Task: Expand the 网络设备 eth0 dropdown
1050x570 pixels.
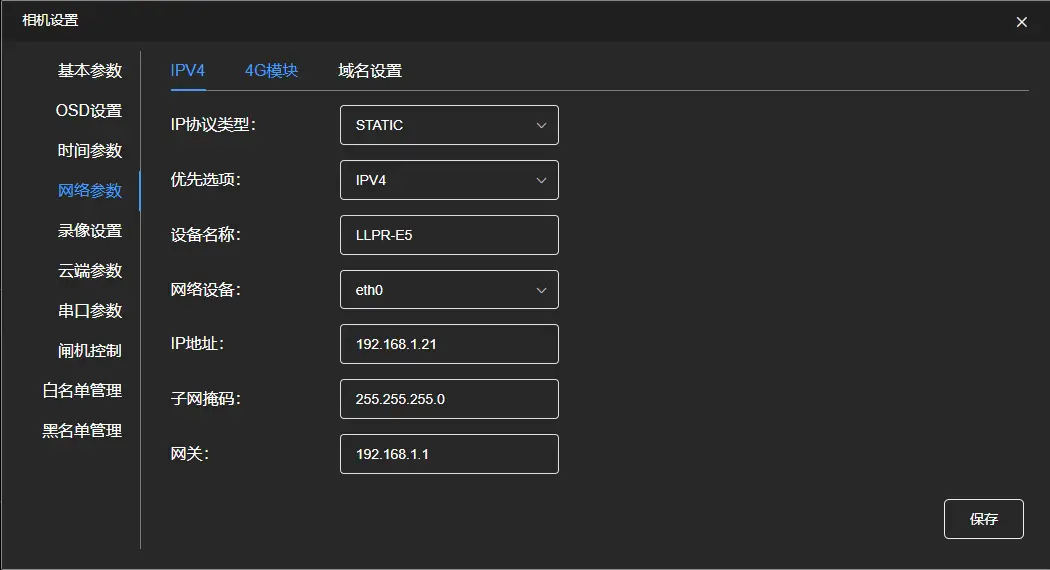Action: [x=449, y=290]
